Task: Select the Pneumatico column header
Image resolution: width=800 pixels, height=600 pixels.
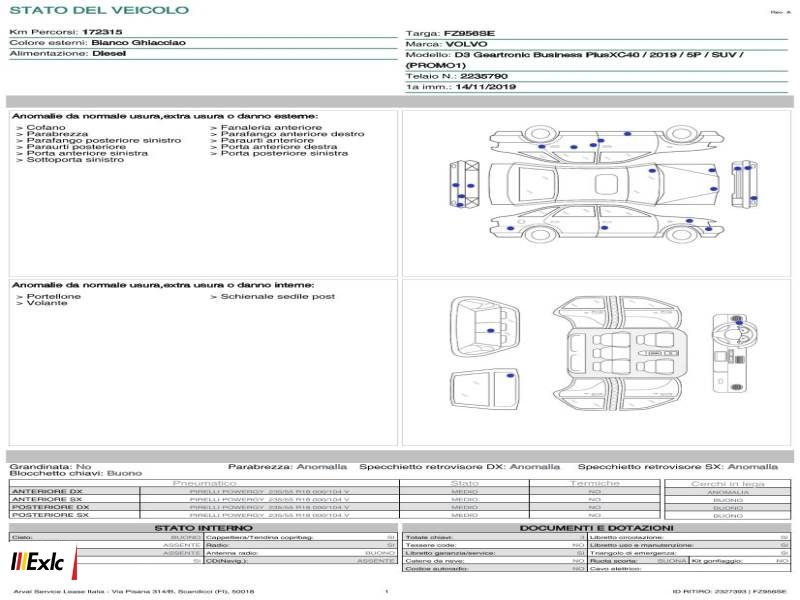Action: 204,483
